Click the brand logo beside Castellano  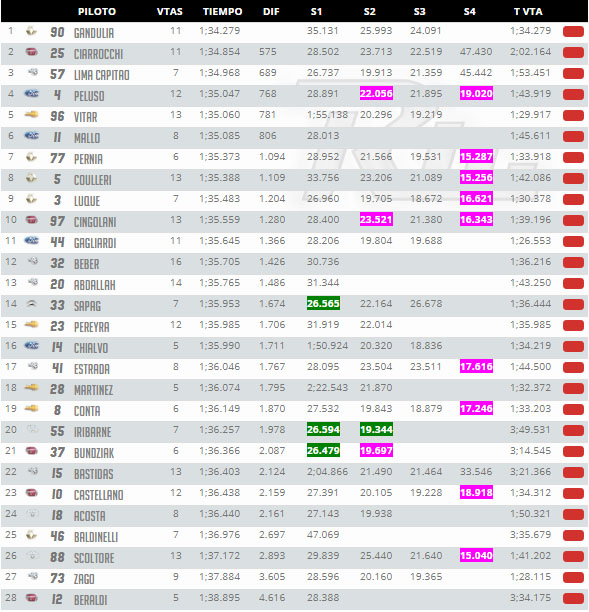31,493
